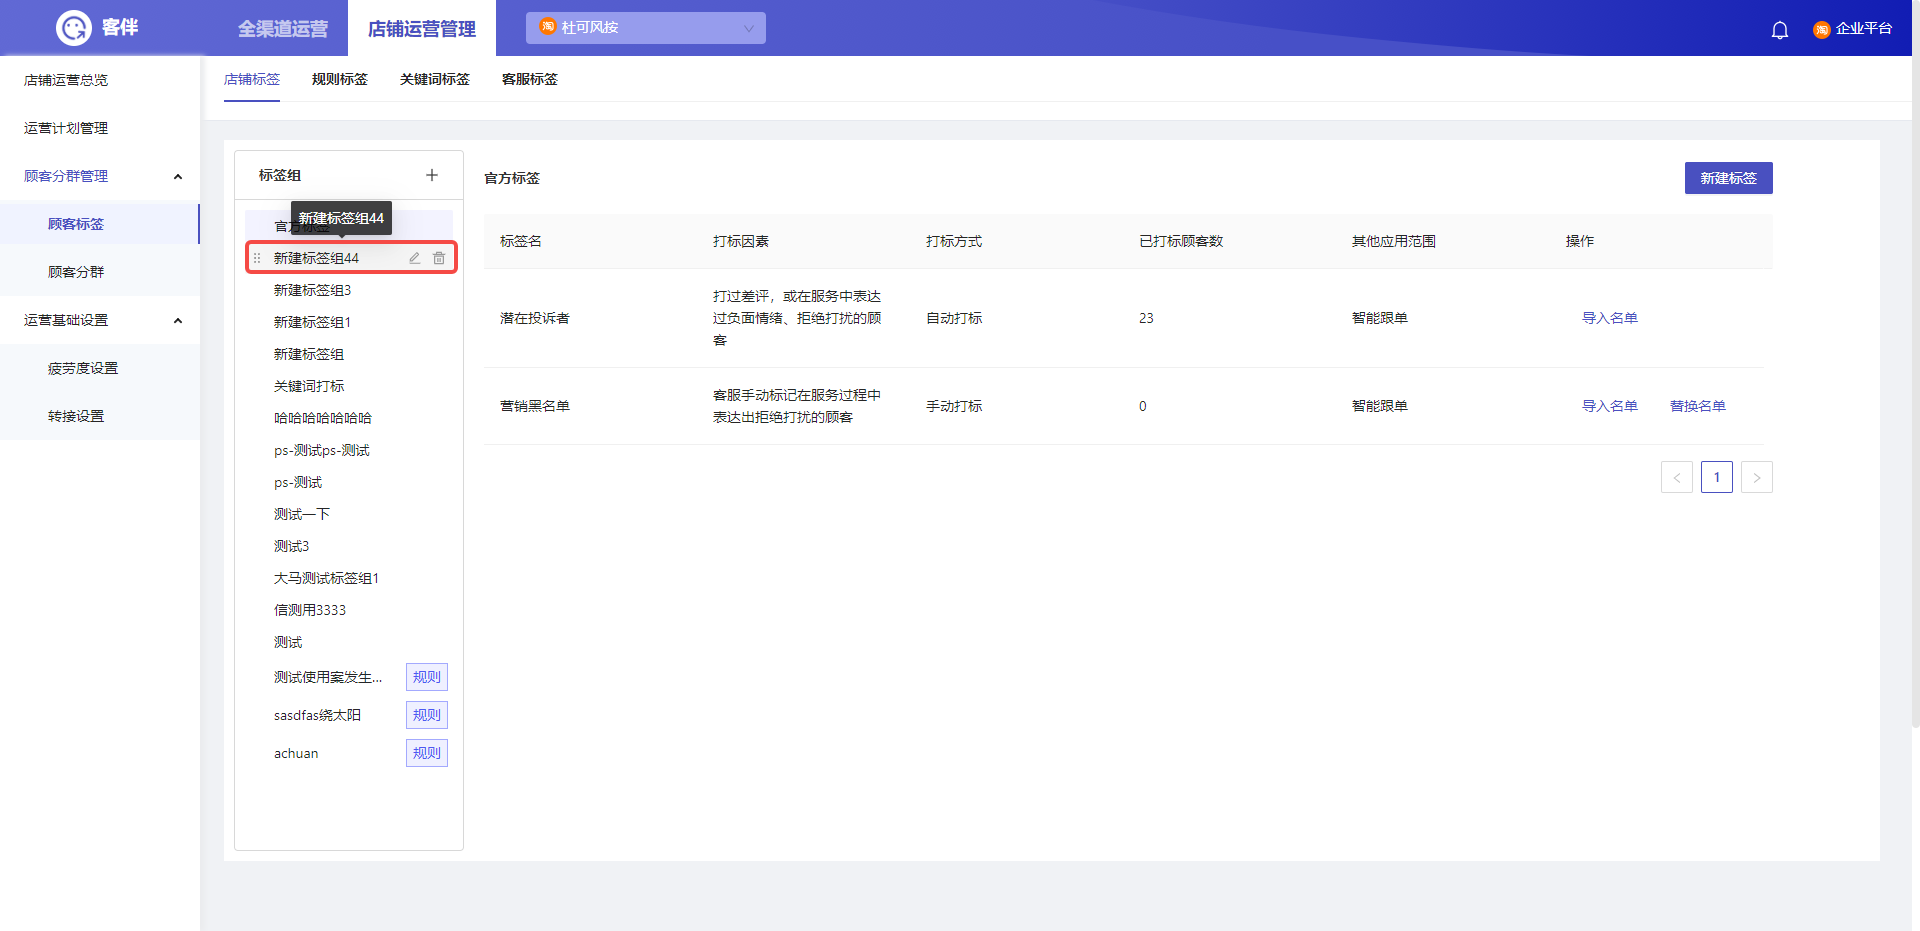
Task: Select tag group sasdfas绕太阳
Action: [x=317, y=715]
